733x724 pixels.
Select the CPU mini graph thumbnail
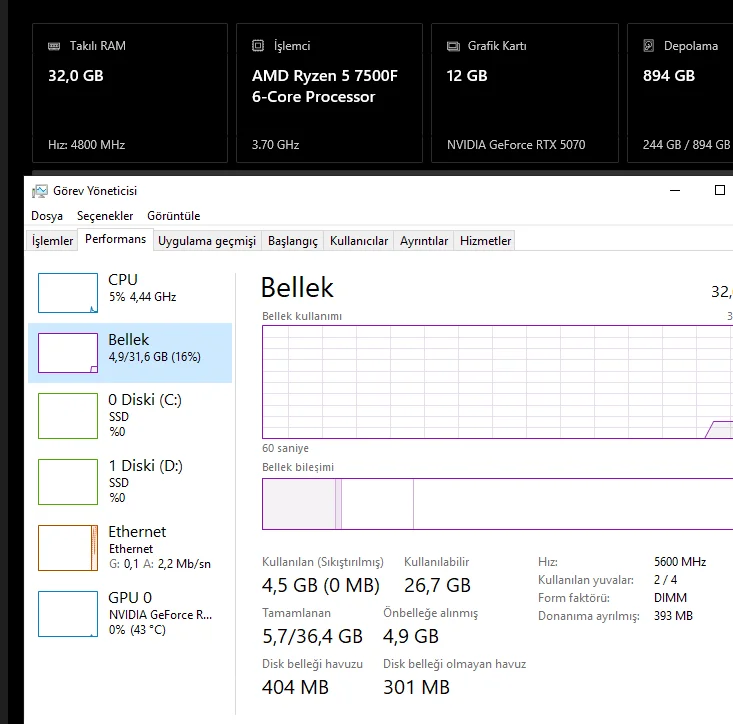click(x=68, y=293)
